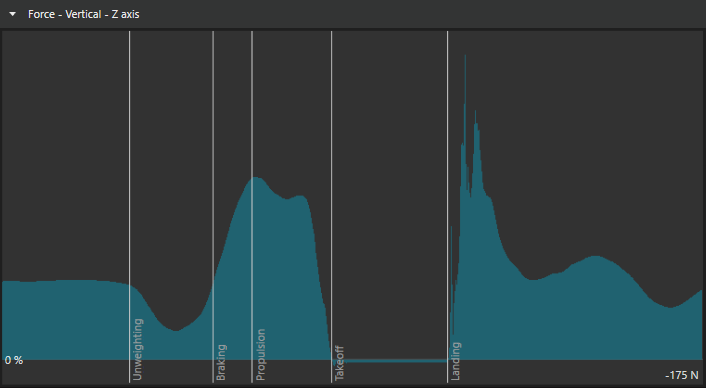
Task: Click the flat flight line after Takeoff
Action: click(x=390, y=361)
